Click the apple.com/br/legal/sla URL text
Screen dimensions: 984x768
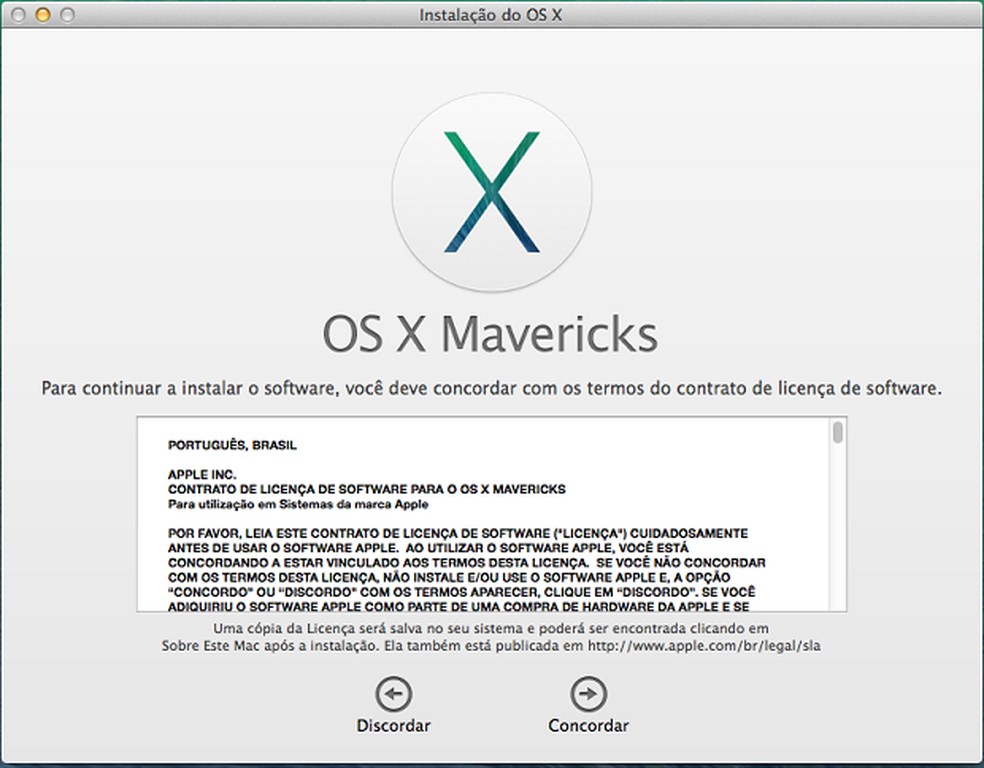pyautogui.click(x=703, y=646)
